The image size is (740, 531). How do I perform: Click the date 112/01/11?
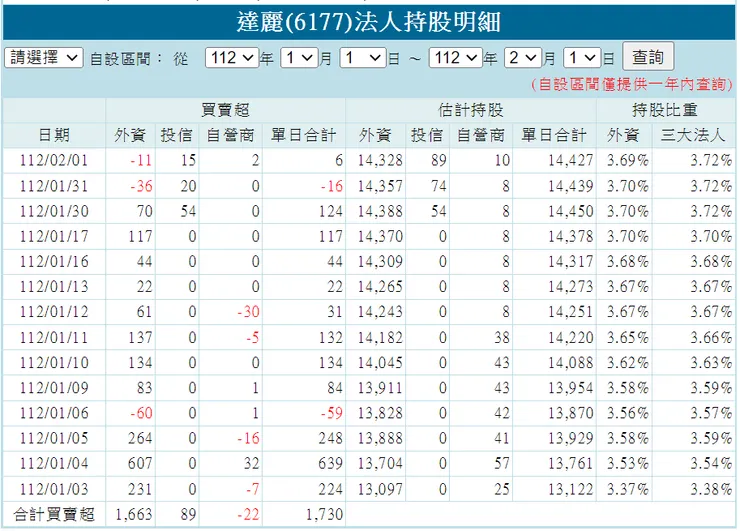point(54,338)
